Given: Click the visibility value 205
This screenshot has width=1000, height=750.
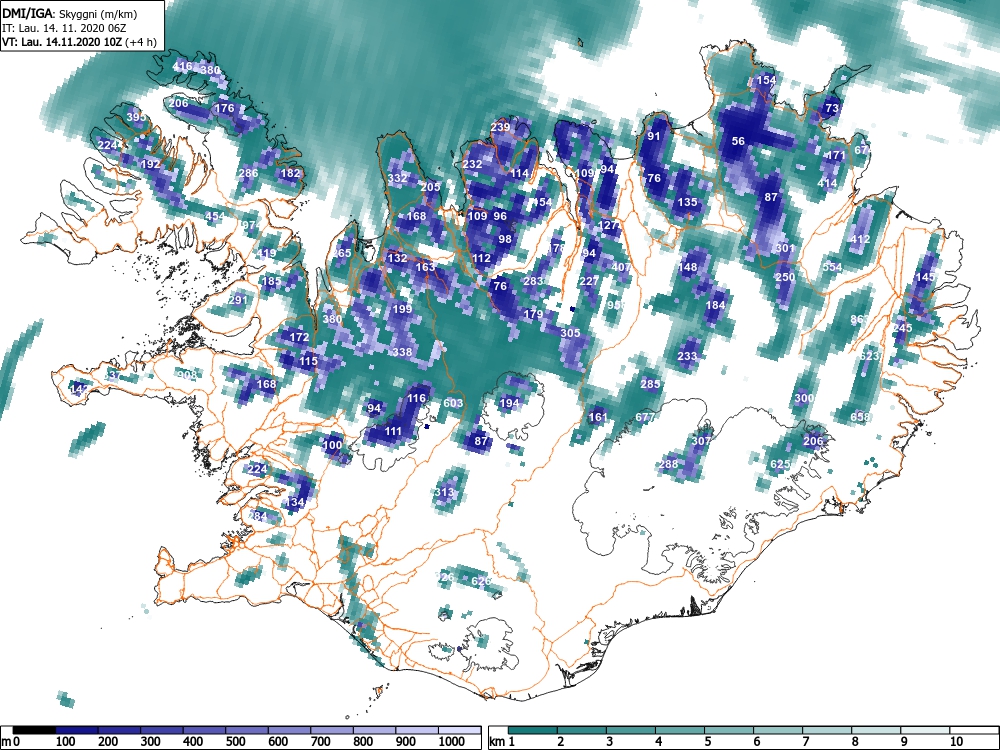Looking at the screenshot, I should click(430, 187).
